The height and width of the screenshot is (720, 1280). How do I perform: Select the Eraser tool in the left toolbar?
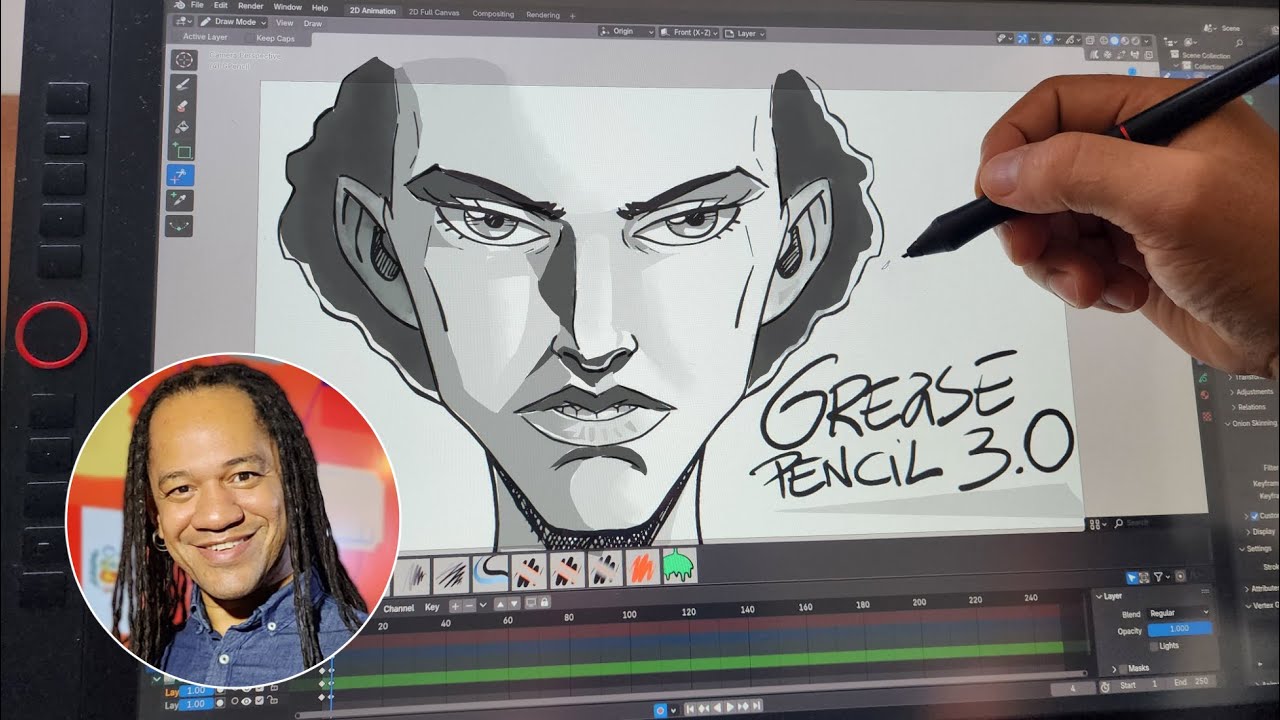(181, 106)
